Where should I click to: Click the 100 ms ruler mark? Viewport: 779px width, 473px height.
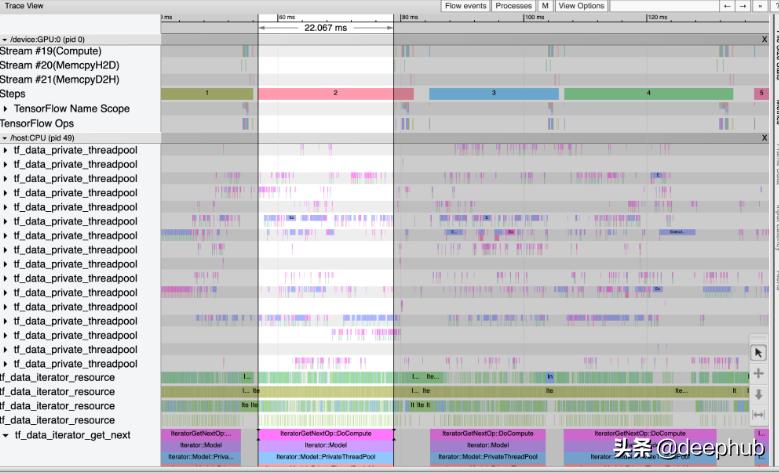point(535,17)
